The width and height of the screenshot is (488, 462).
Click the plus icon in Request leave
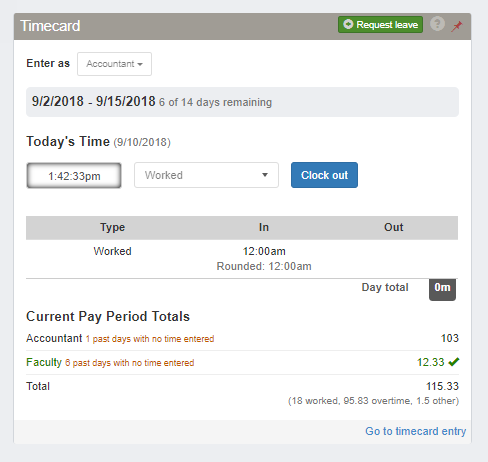point(348,24)
